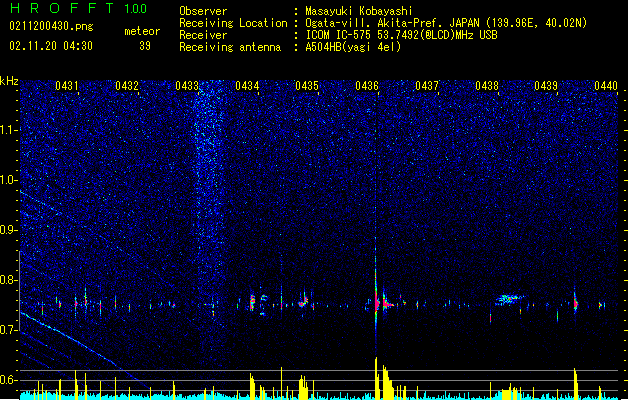Select the Ogata-vill. Akita-Pref. JAPAN location text
Image resolution: width=629 pixels, height=400 pixels.
(392, 23)
